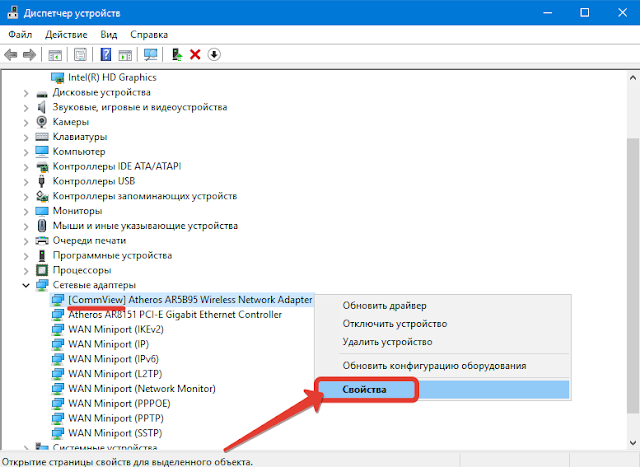The height and width of the screenshot is (467, 640).
Task: Click the Очереди печати printer icon
Action: (x=42, y=240)
